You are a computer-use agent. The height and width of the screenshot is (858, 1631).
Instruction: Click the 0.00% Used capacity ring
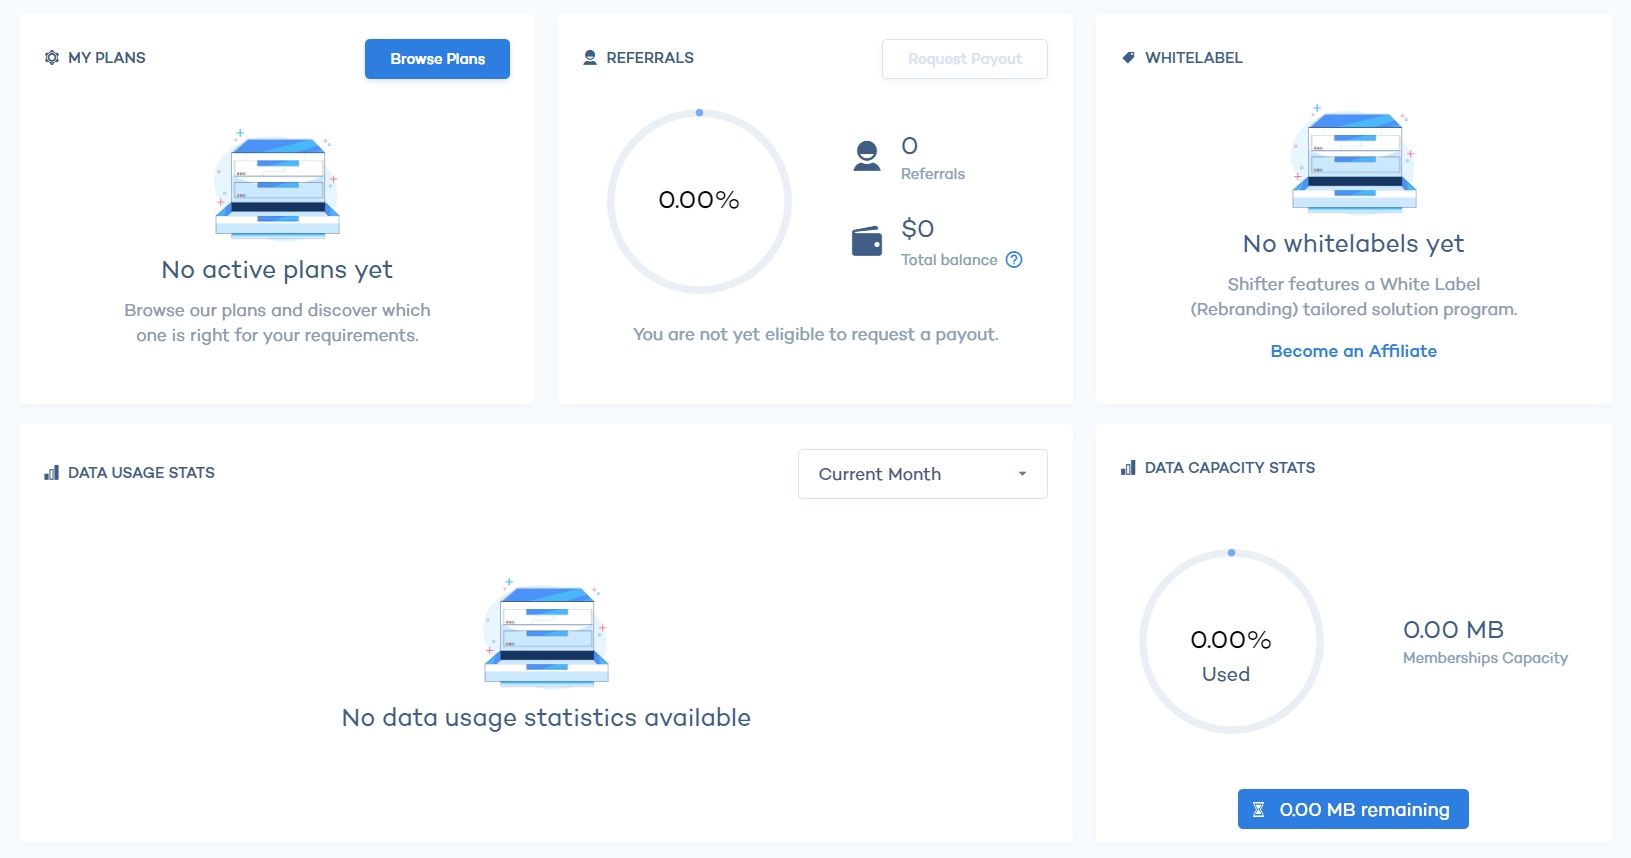click(x=1231, y=641)
